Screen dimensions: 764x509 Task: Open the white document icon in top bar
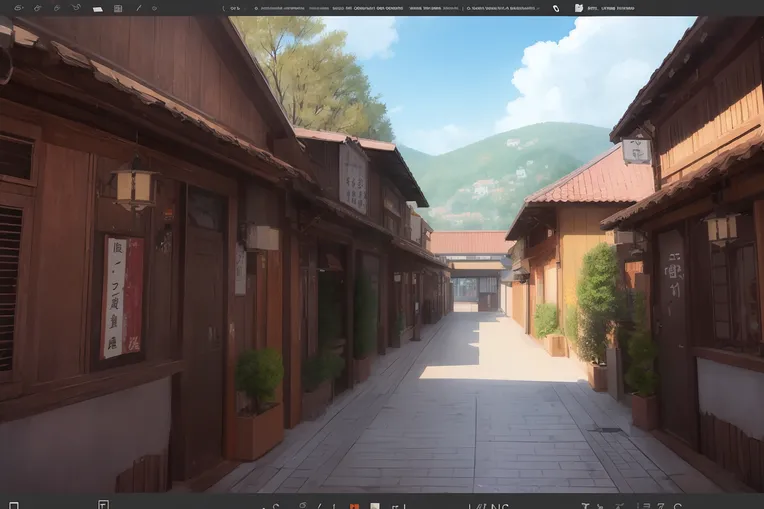point(579,8)
